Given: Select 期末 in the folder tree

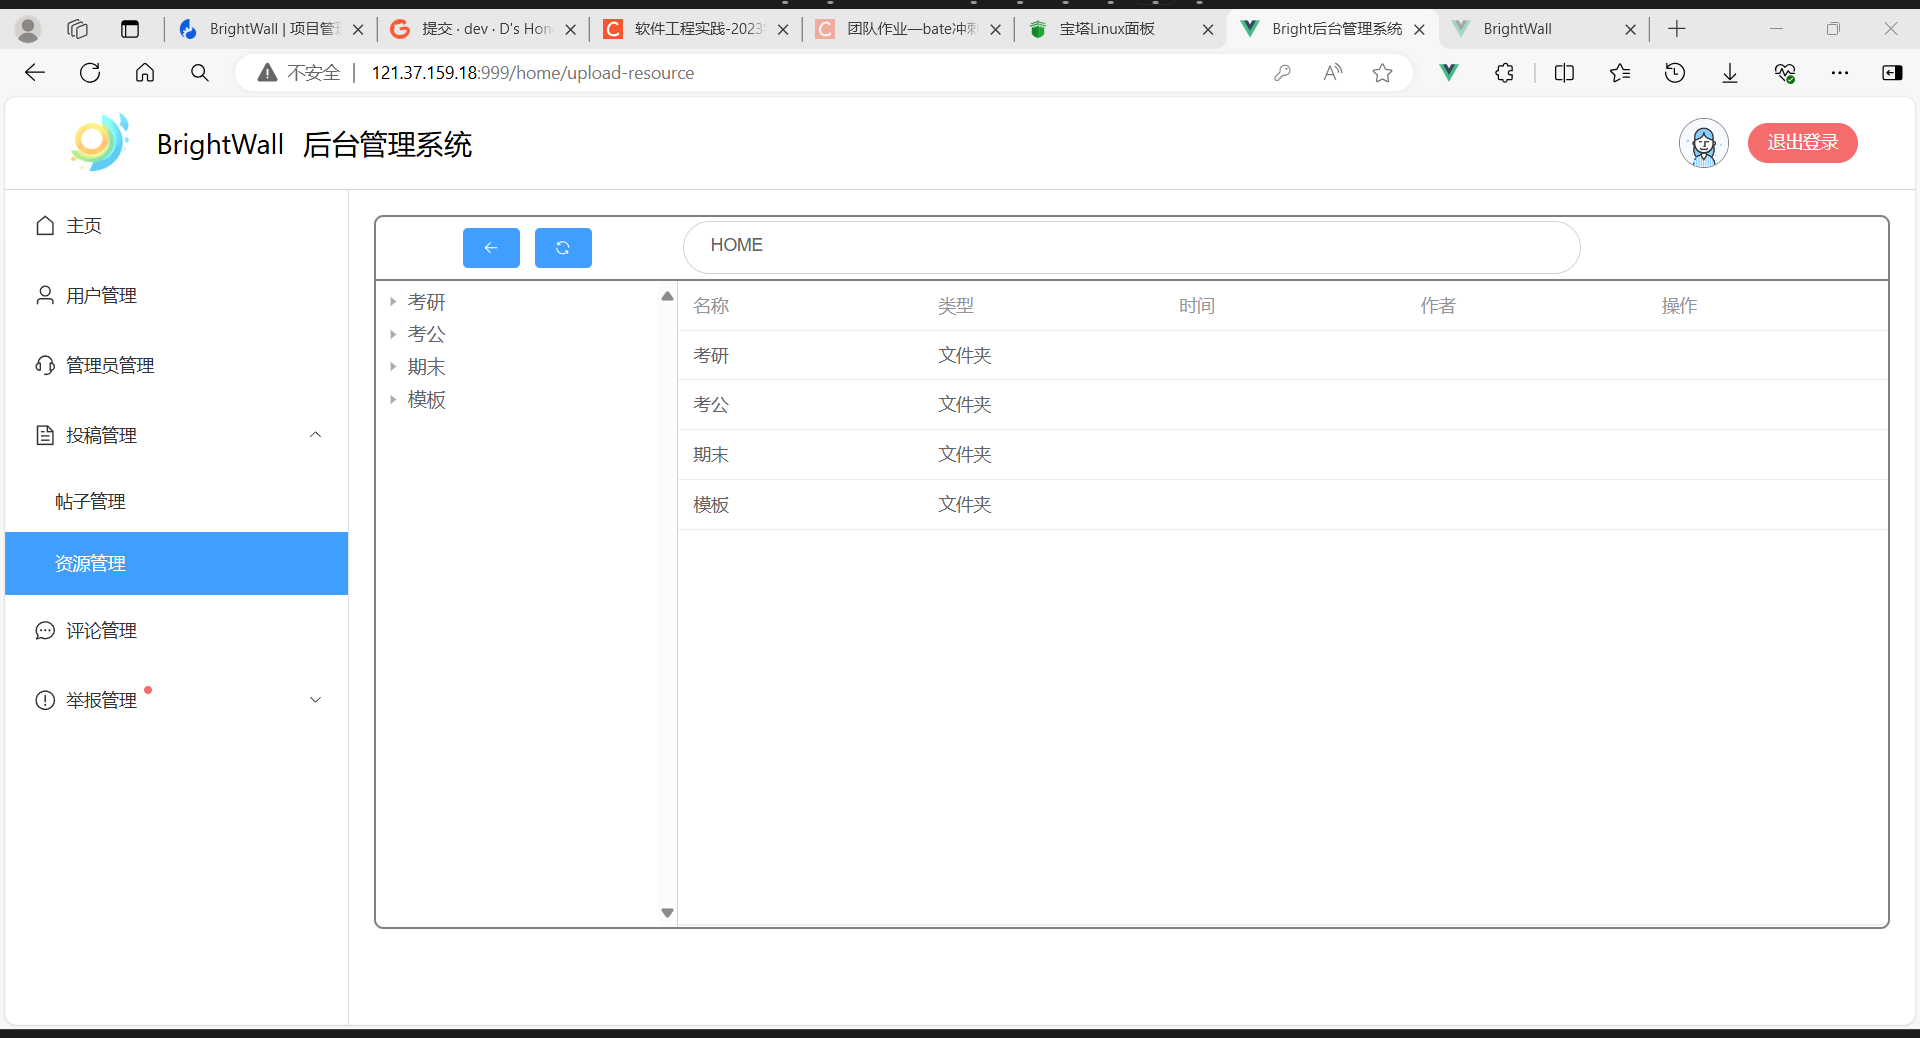Looking at the screenshot, I should pos(427,367).
